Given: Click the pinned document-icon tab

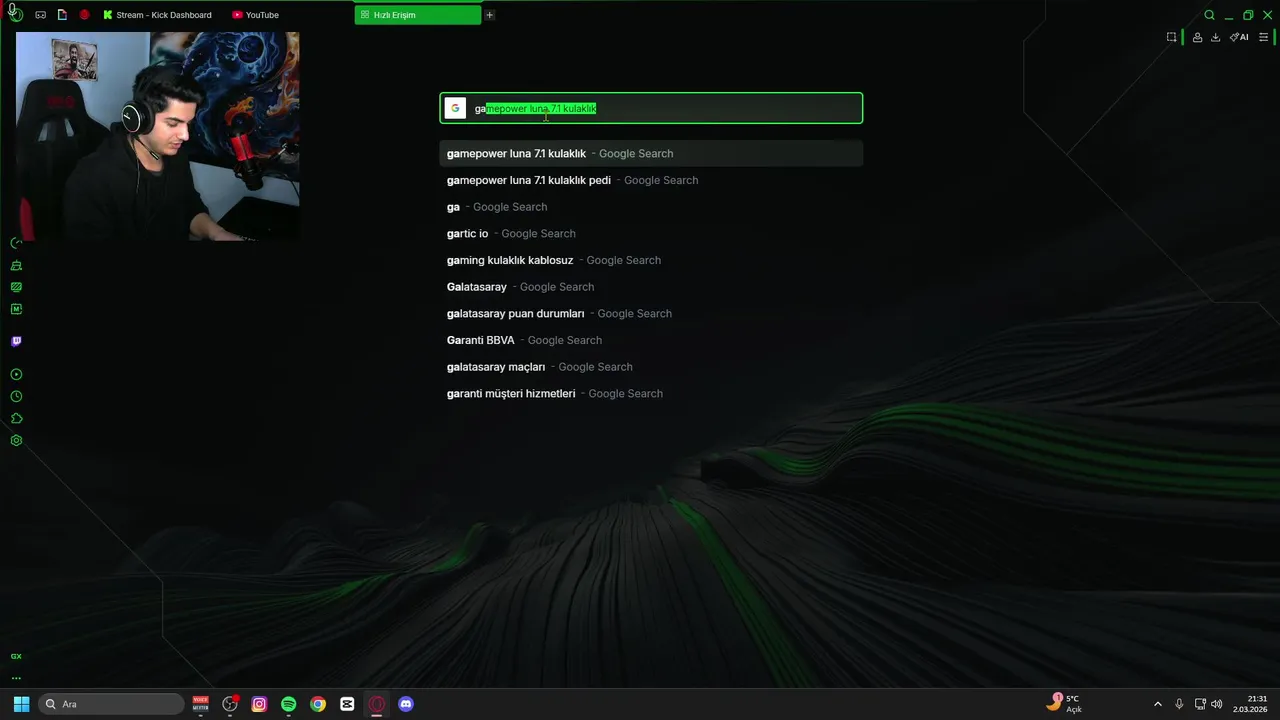Looking at the screenshot, I should coord(62,15).
